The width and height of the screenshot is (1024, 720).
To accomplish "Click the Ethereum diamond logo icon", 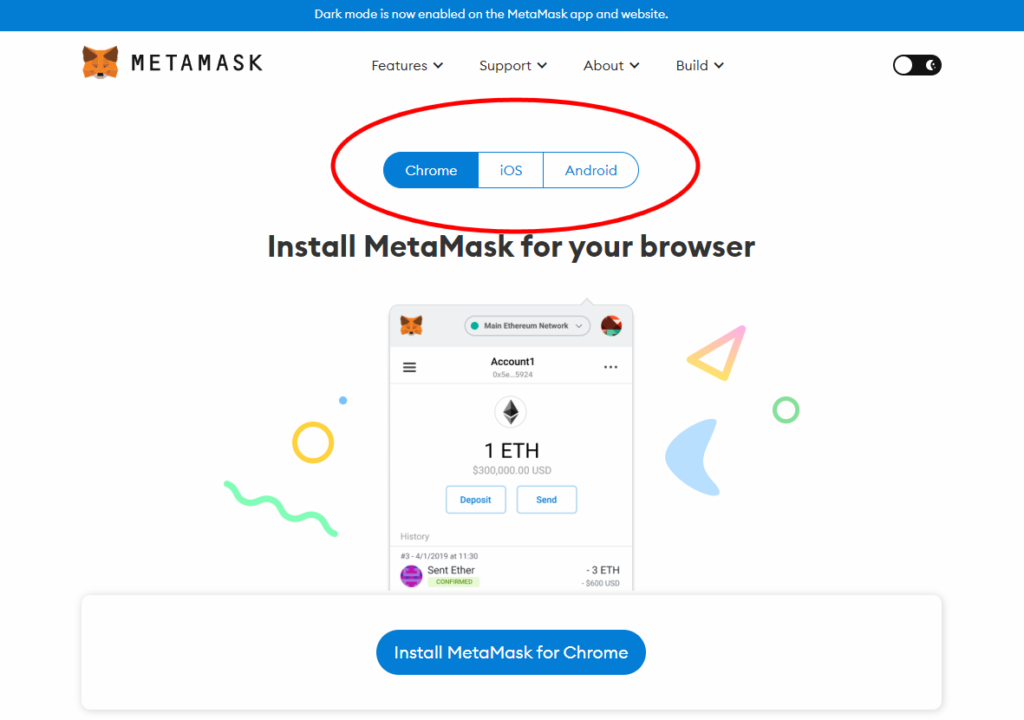I will pyautogui.click(x=511, y=412).
